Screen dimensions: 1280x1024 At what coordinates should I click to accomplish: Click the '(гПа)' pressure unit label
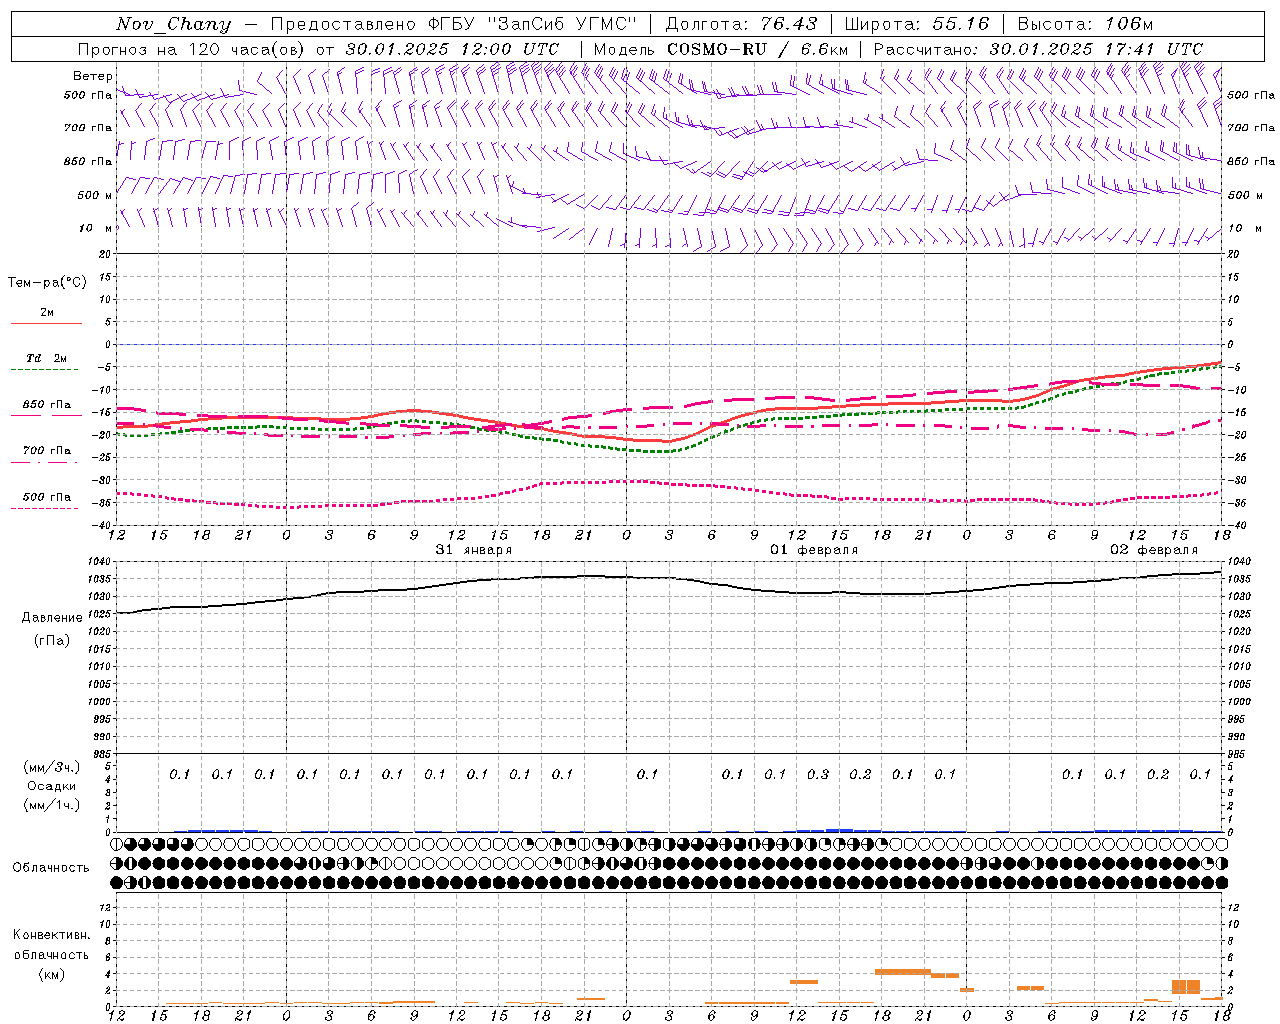52,640
